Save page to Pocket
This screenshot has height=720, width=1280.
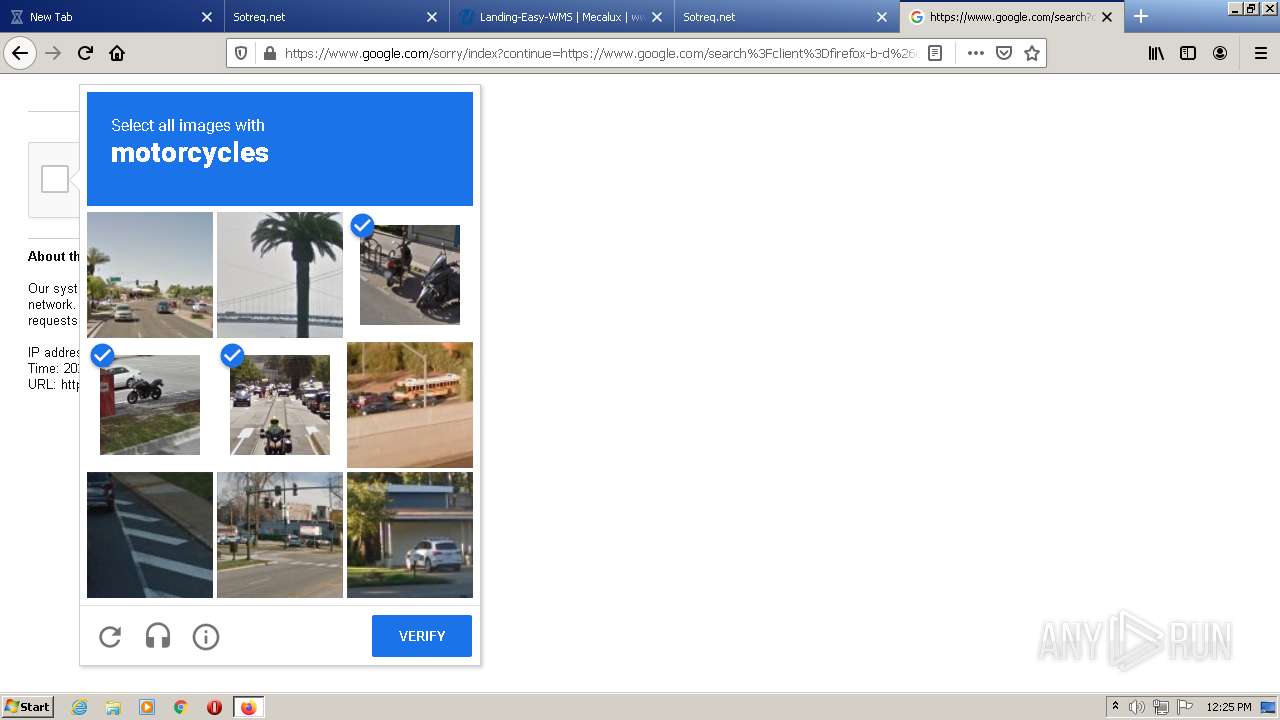1004,53
